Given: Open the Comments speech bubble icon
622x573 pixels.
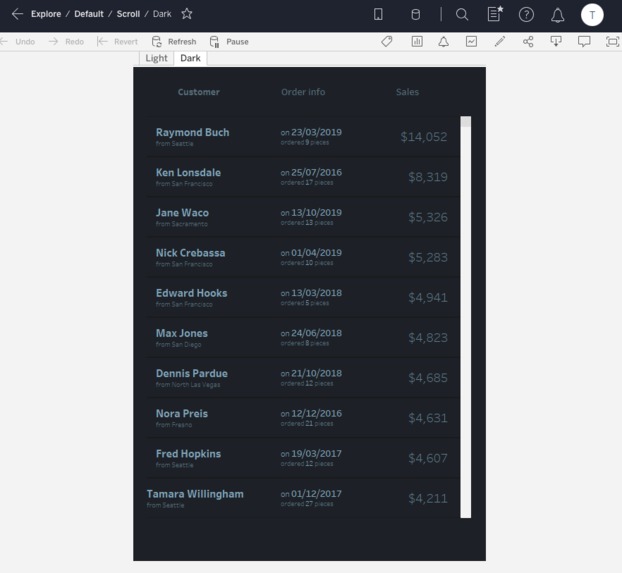Looking at the screenshot, I should [x=584, y=41].
